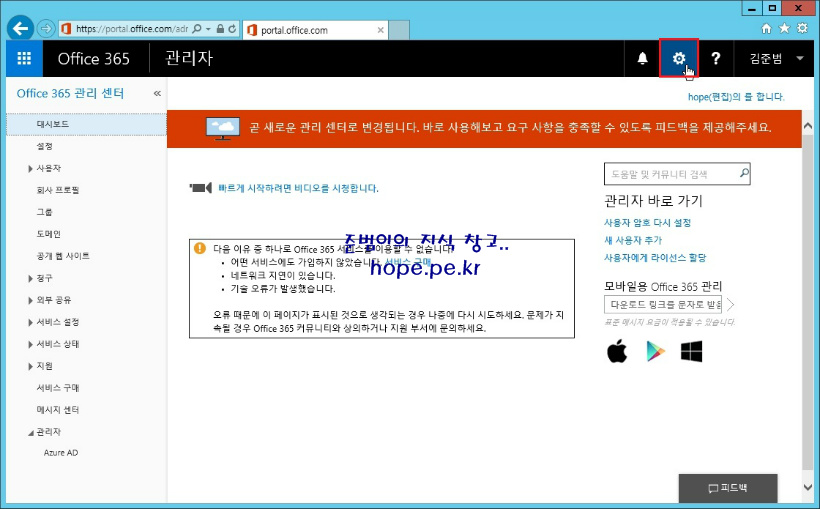This screenshot has height=509, width=820.
Task: Expand the 청구 navigation group
Action: click(x=30, y=278)
